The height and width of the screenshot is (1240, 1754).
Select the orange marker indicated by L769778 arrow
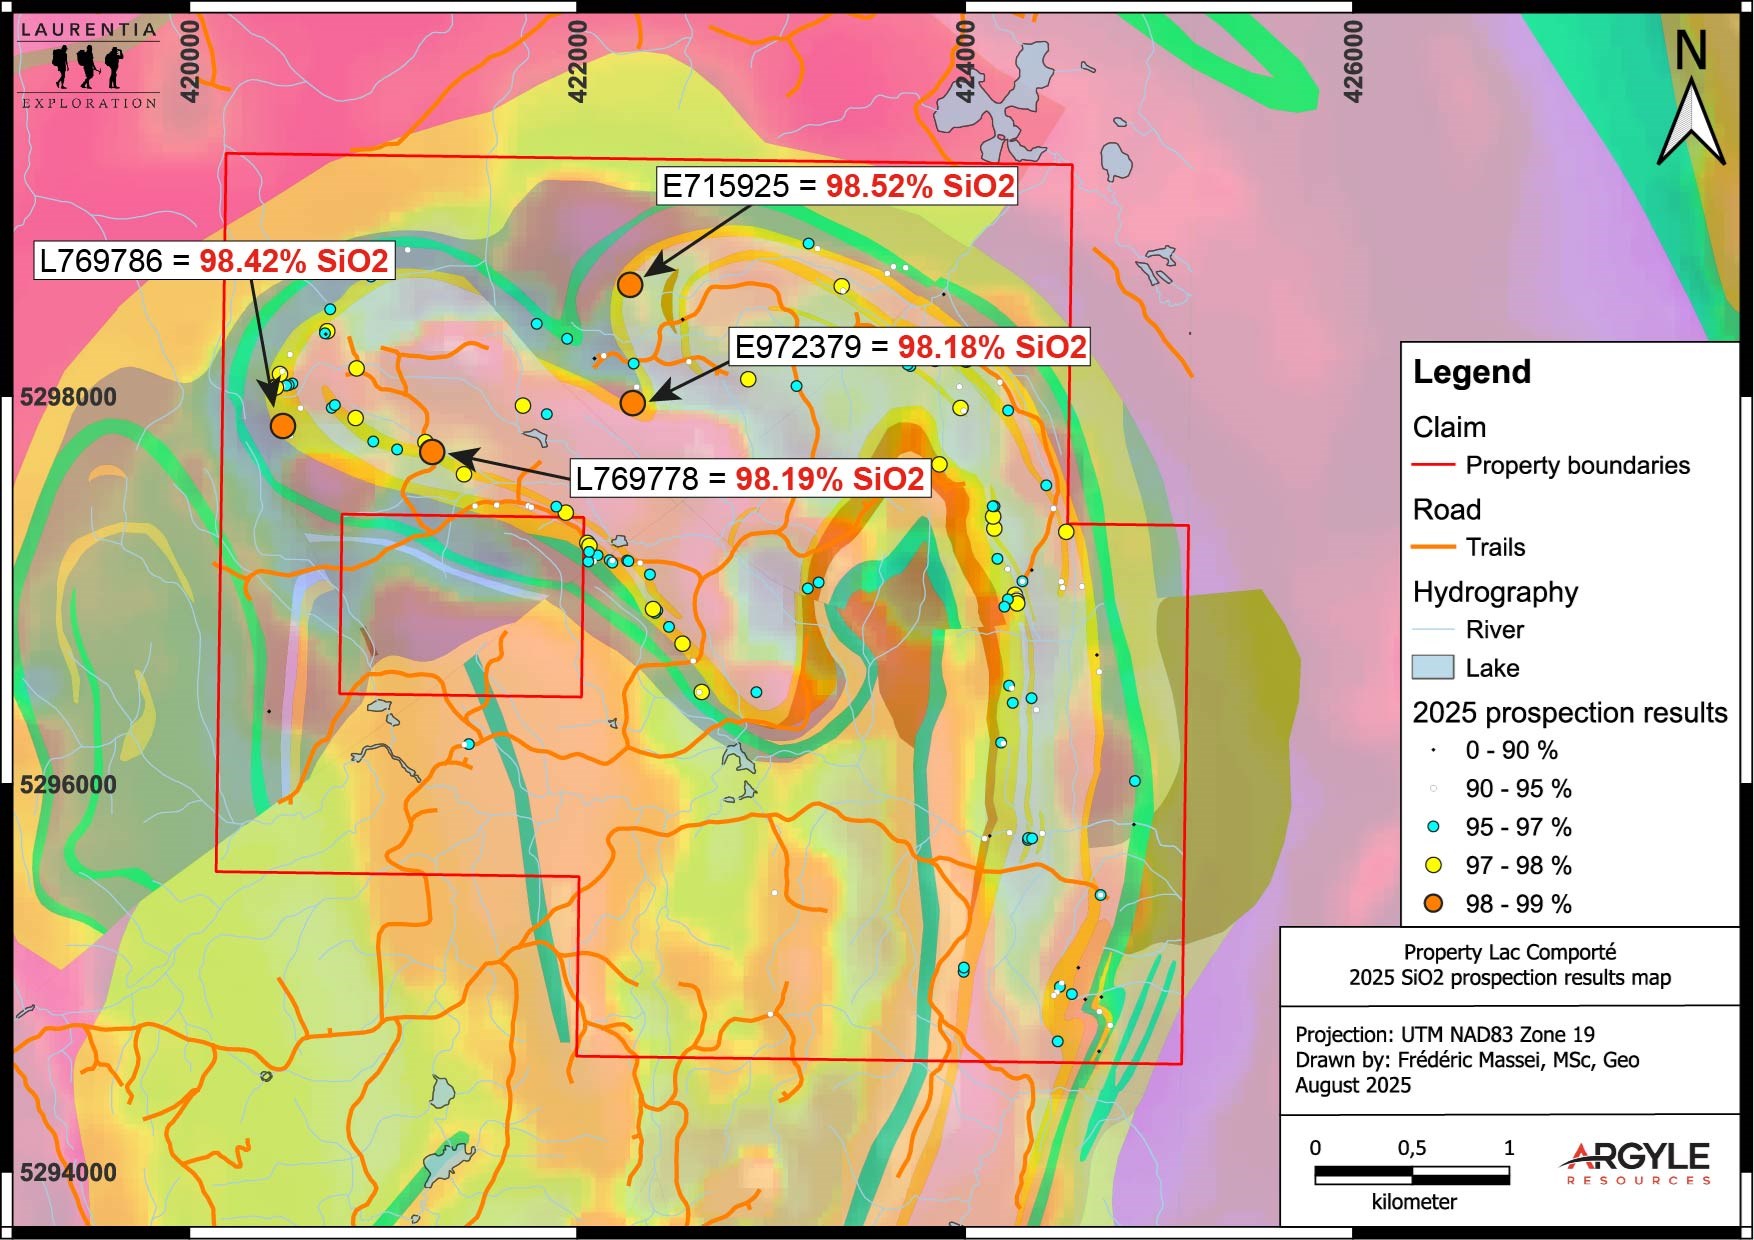point(431,452)
